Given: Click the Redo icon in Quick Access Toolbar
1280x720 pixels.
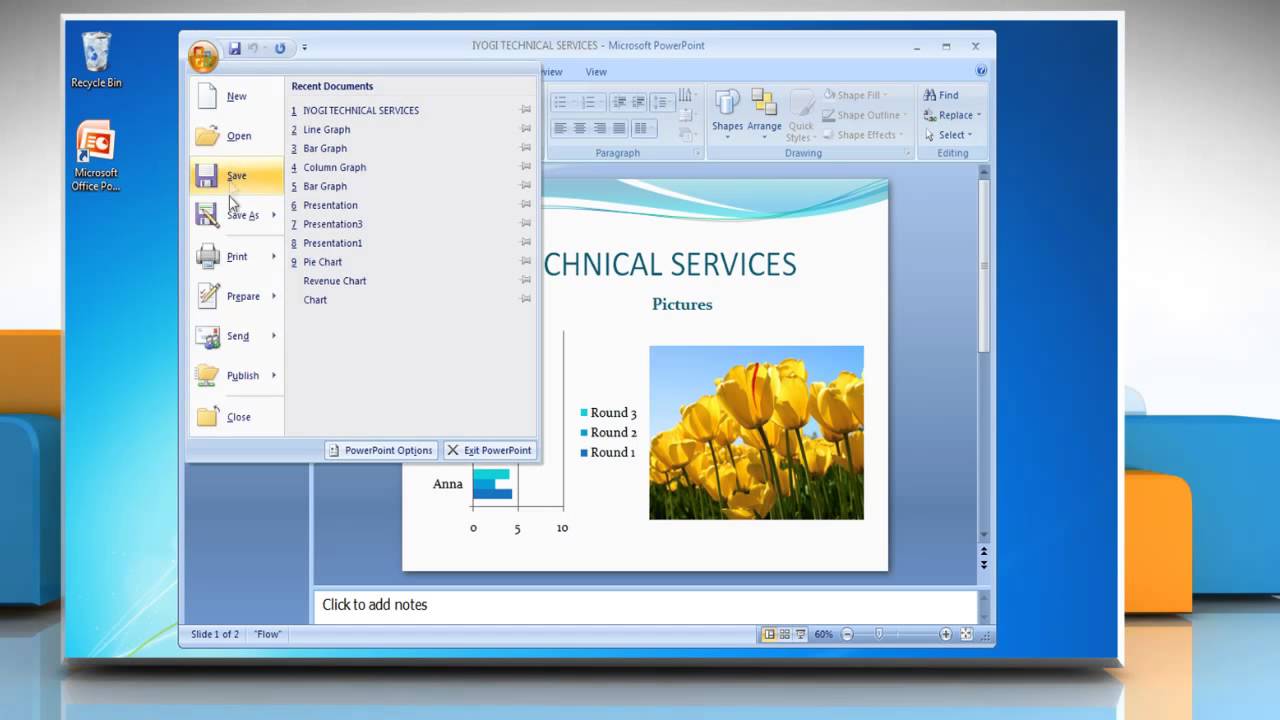Looking at the screenshot, I should [280, 48].
